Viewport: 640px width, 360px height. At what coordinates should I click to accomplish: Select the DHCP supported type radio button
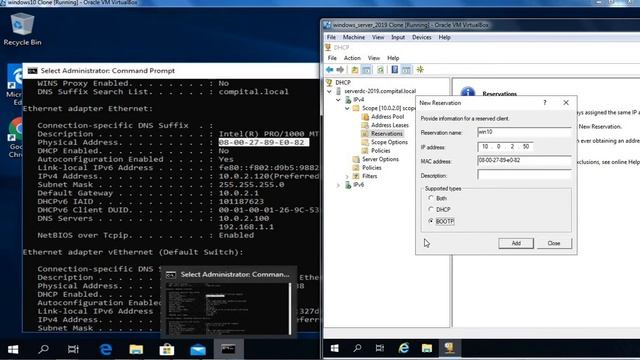click(x=431, y=209)
